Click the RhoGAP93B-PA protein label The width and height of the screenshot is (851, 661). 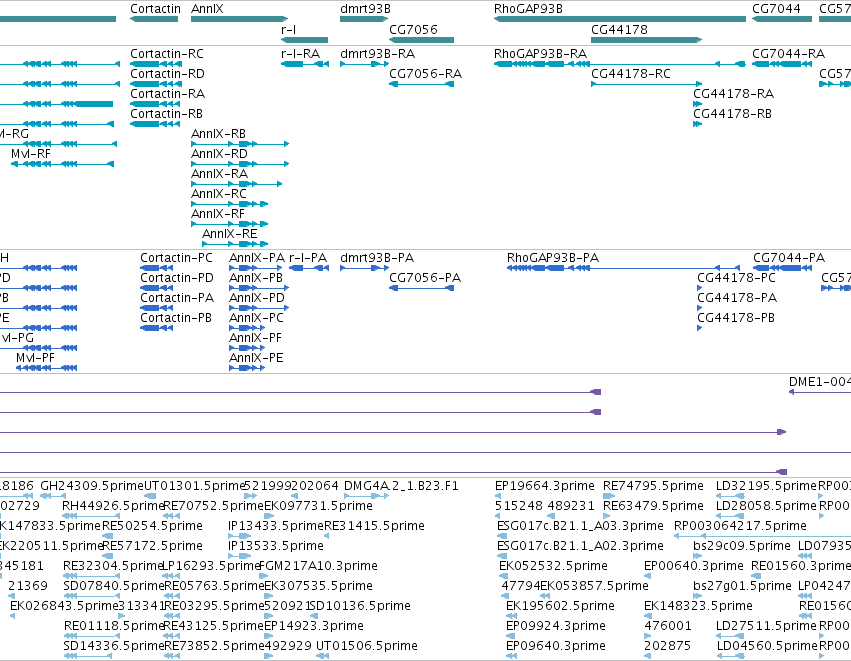pyautogui.click(x=552, y=258)
